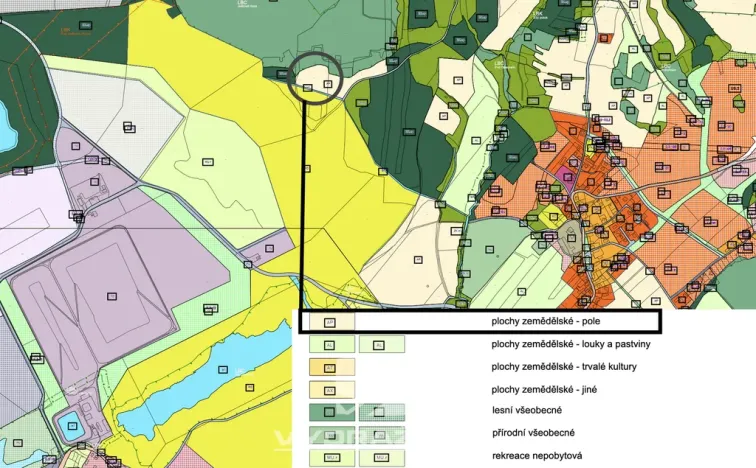This screenshot has height=468, width=756.
Task: Click the 'plochy zemědělské - pole' legend label
Action: click(546, 321)
